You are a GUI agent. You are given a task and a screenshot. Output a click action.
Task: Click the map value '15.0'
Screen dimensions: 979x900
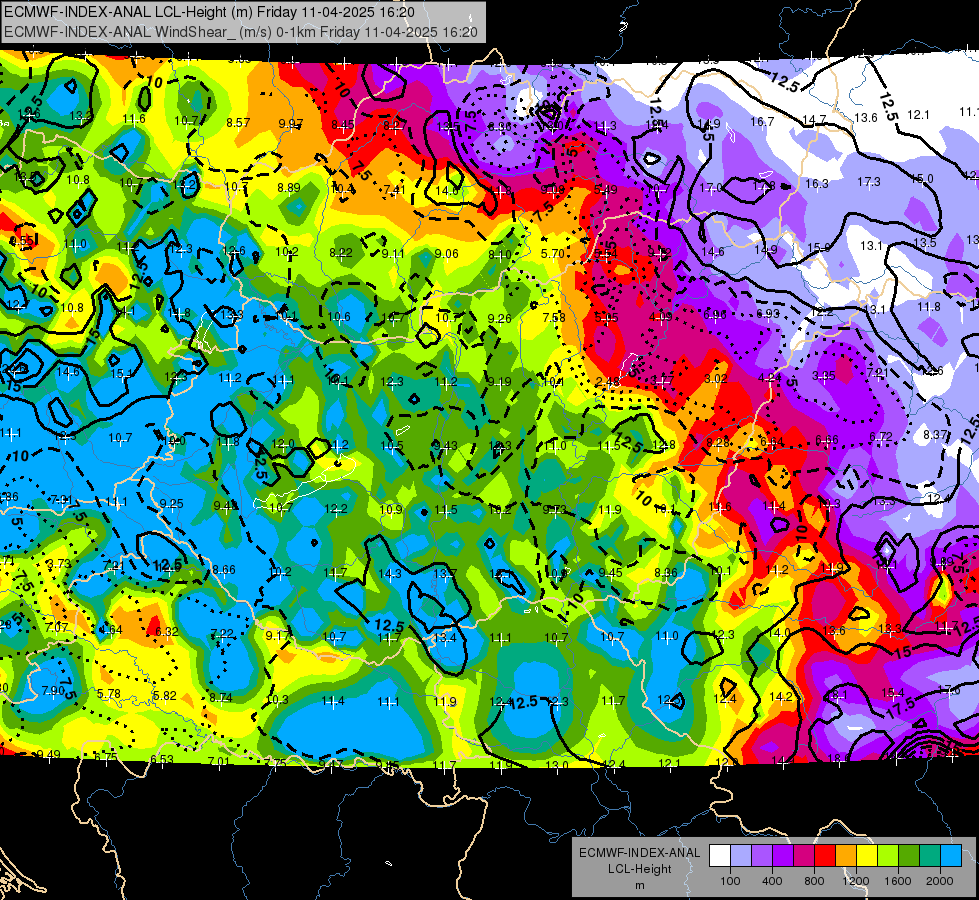(x=922, y=179)
